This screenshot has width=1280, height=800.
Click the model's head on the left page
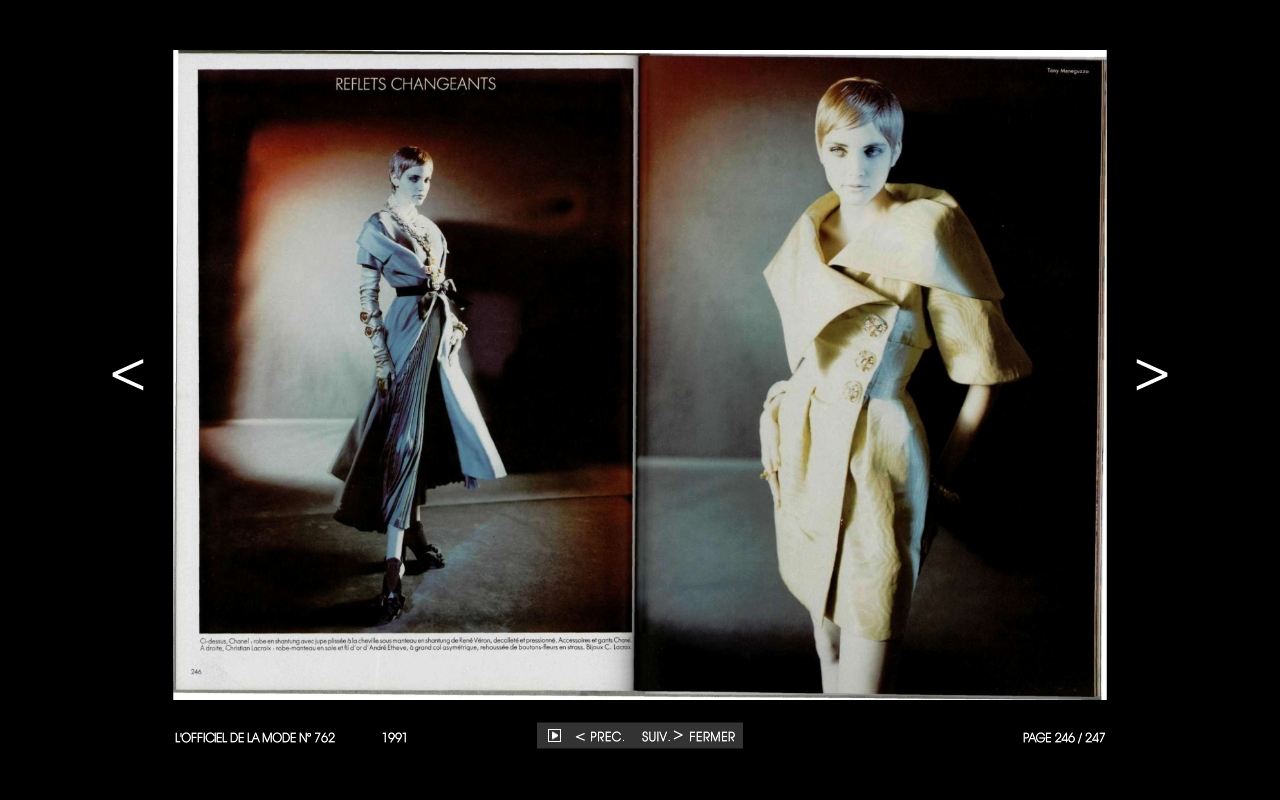click(410, 172)
